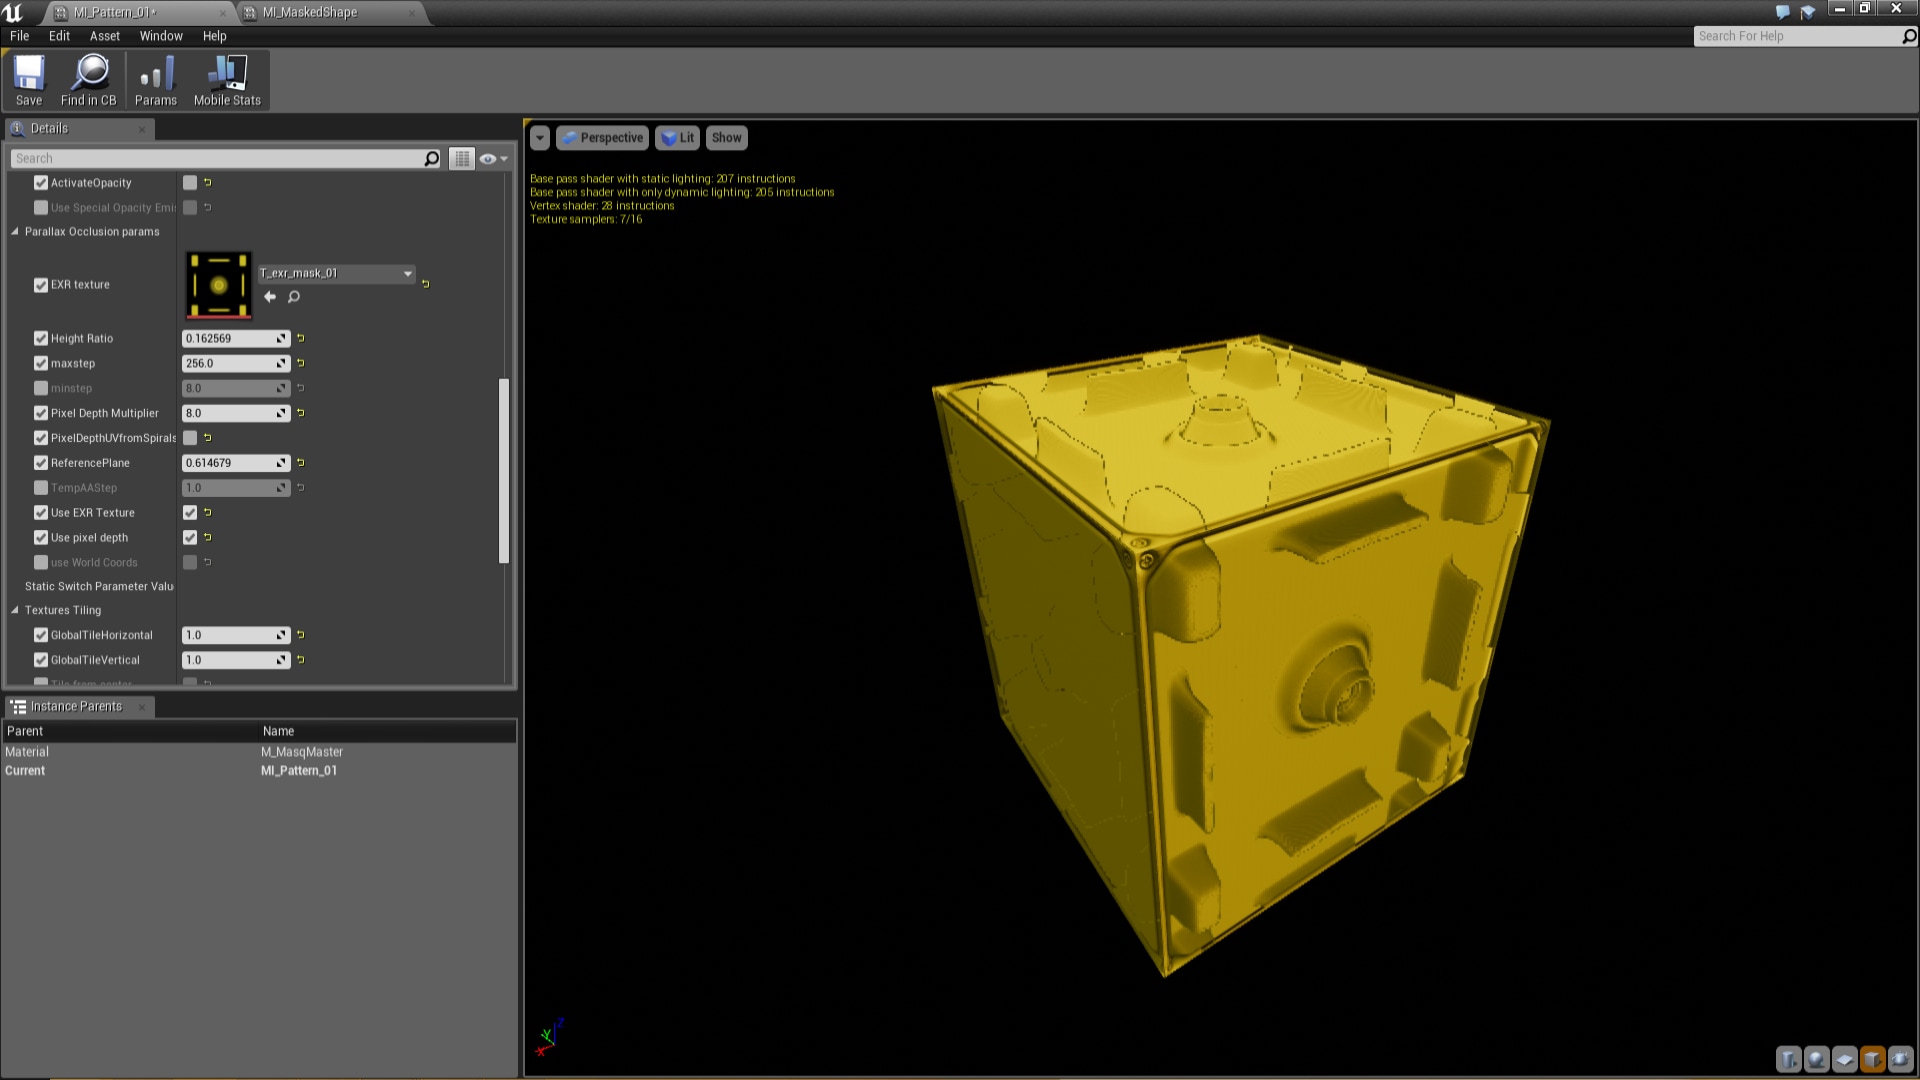Select the Details panel tab
The height and width of the screenshot is (1080, 1920).
click(80, 129)
